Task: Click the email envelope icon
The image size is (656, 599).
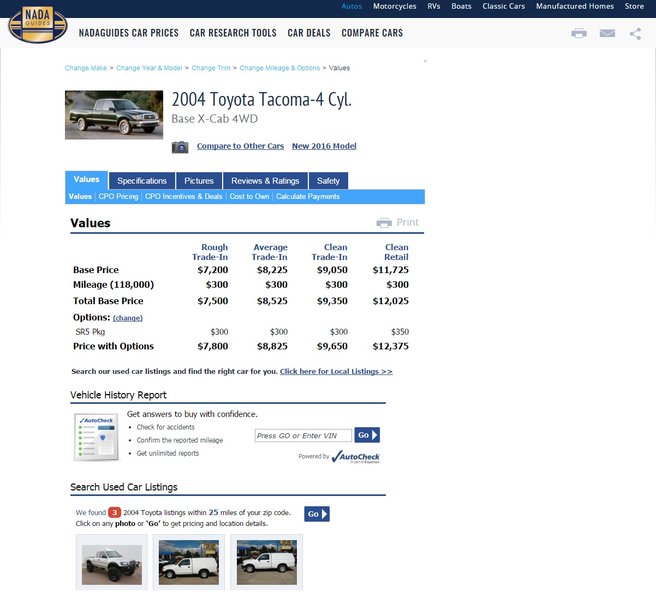Action: pyautogui.click(x=607, y=33)
